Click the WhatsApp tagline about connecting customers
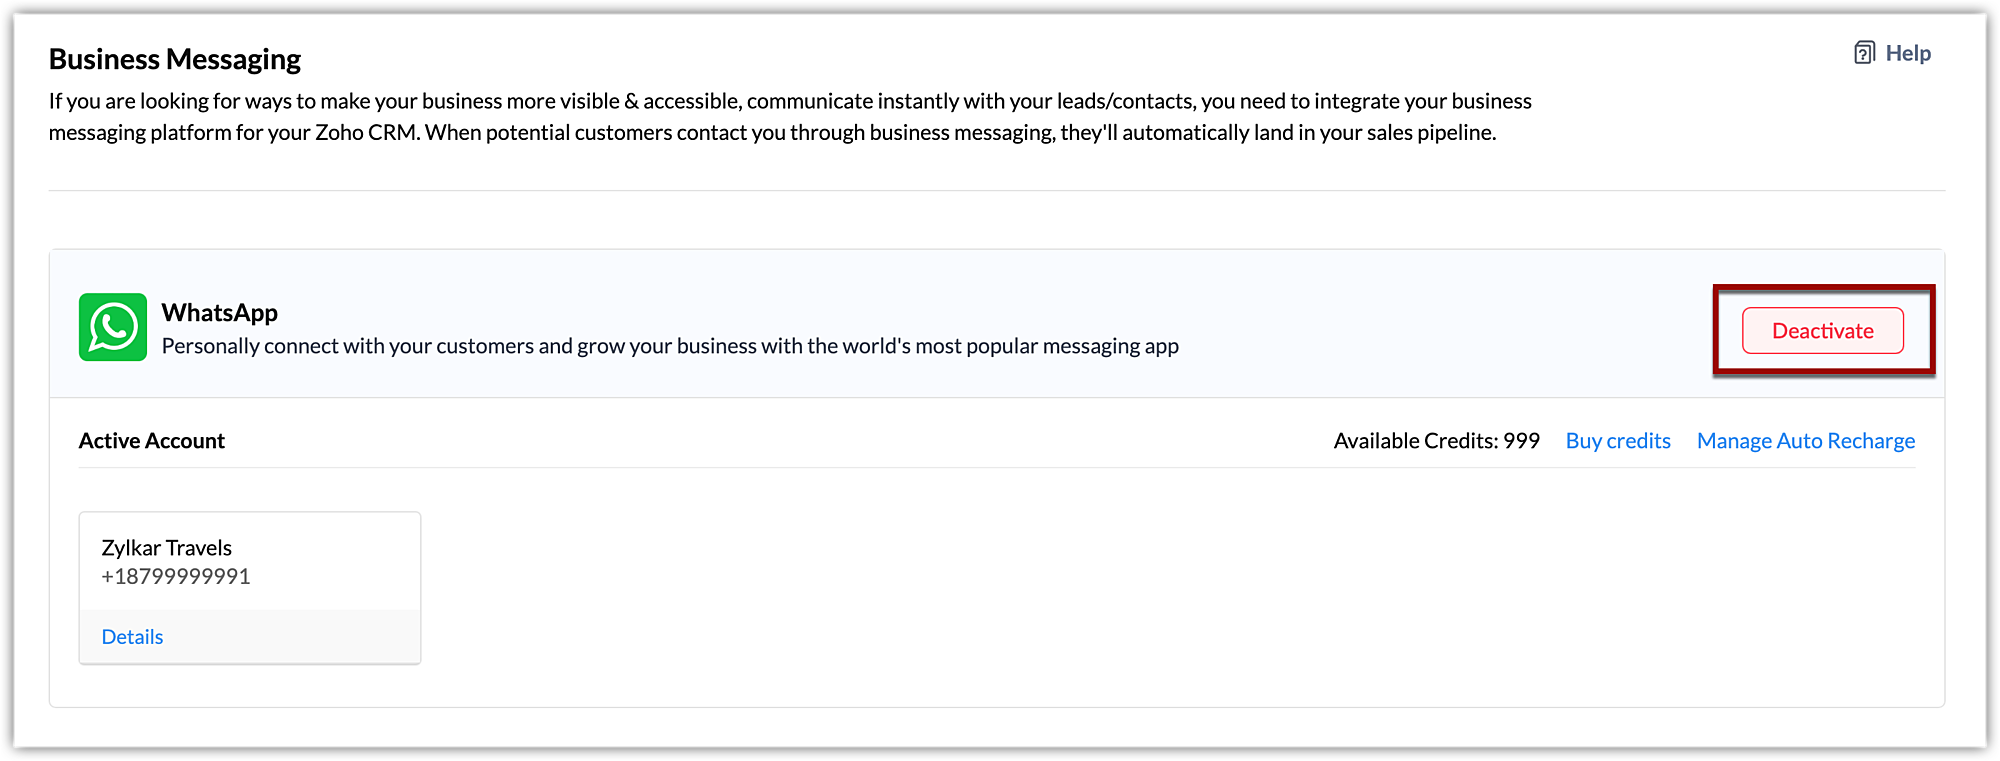Image resolution: width=2000 pixels, height=761 pixels. pyautogui.click(x=670, y=346)
